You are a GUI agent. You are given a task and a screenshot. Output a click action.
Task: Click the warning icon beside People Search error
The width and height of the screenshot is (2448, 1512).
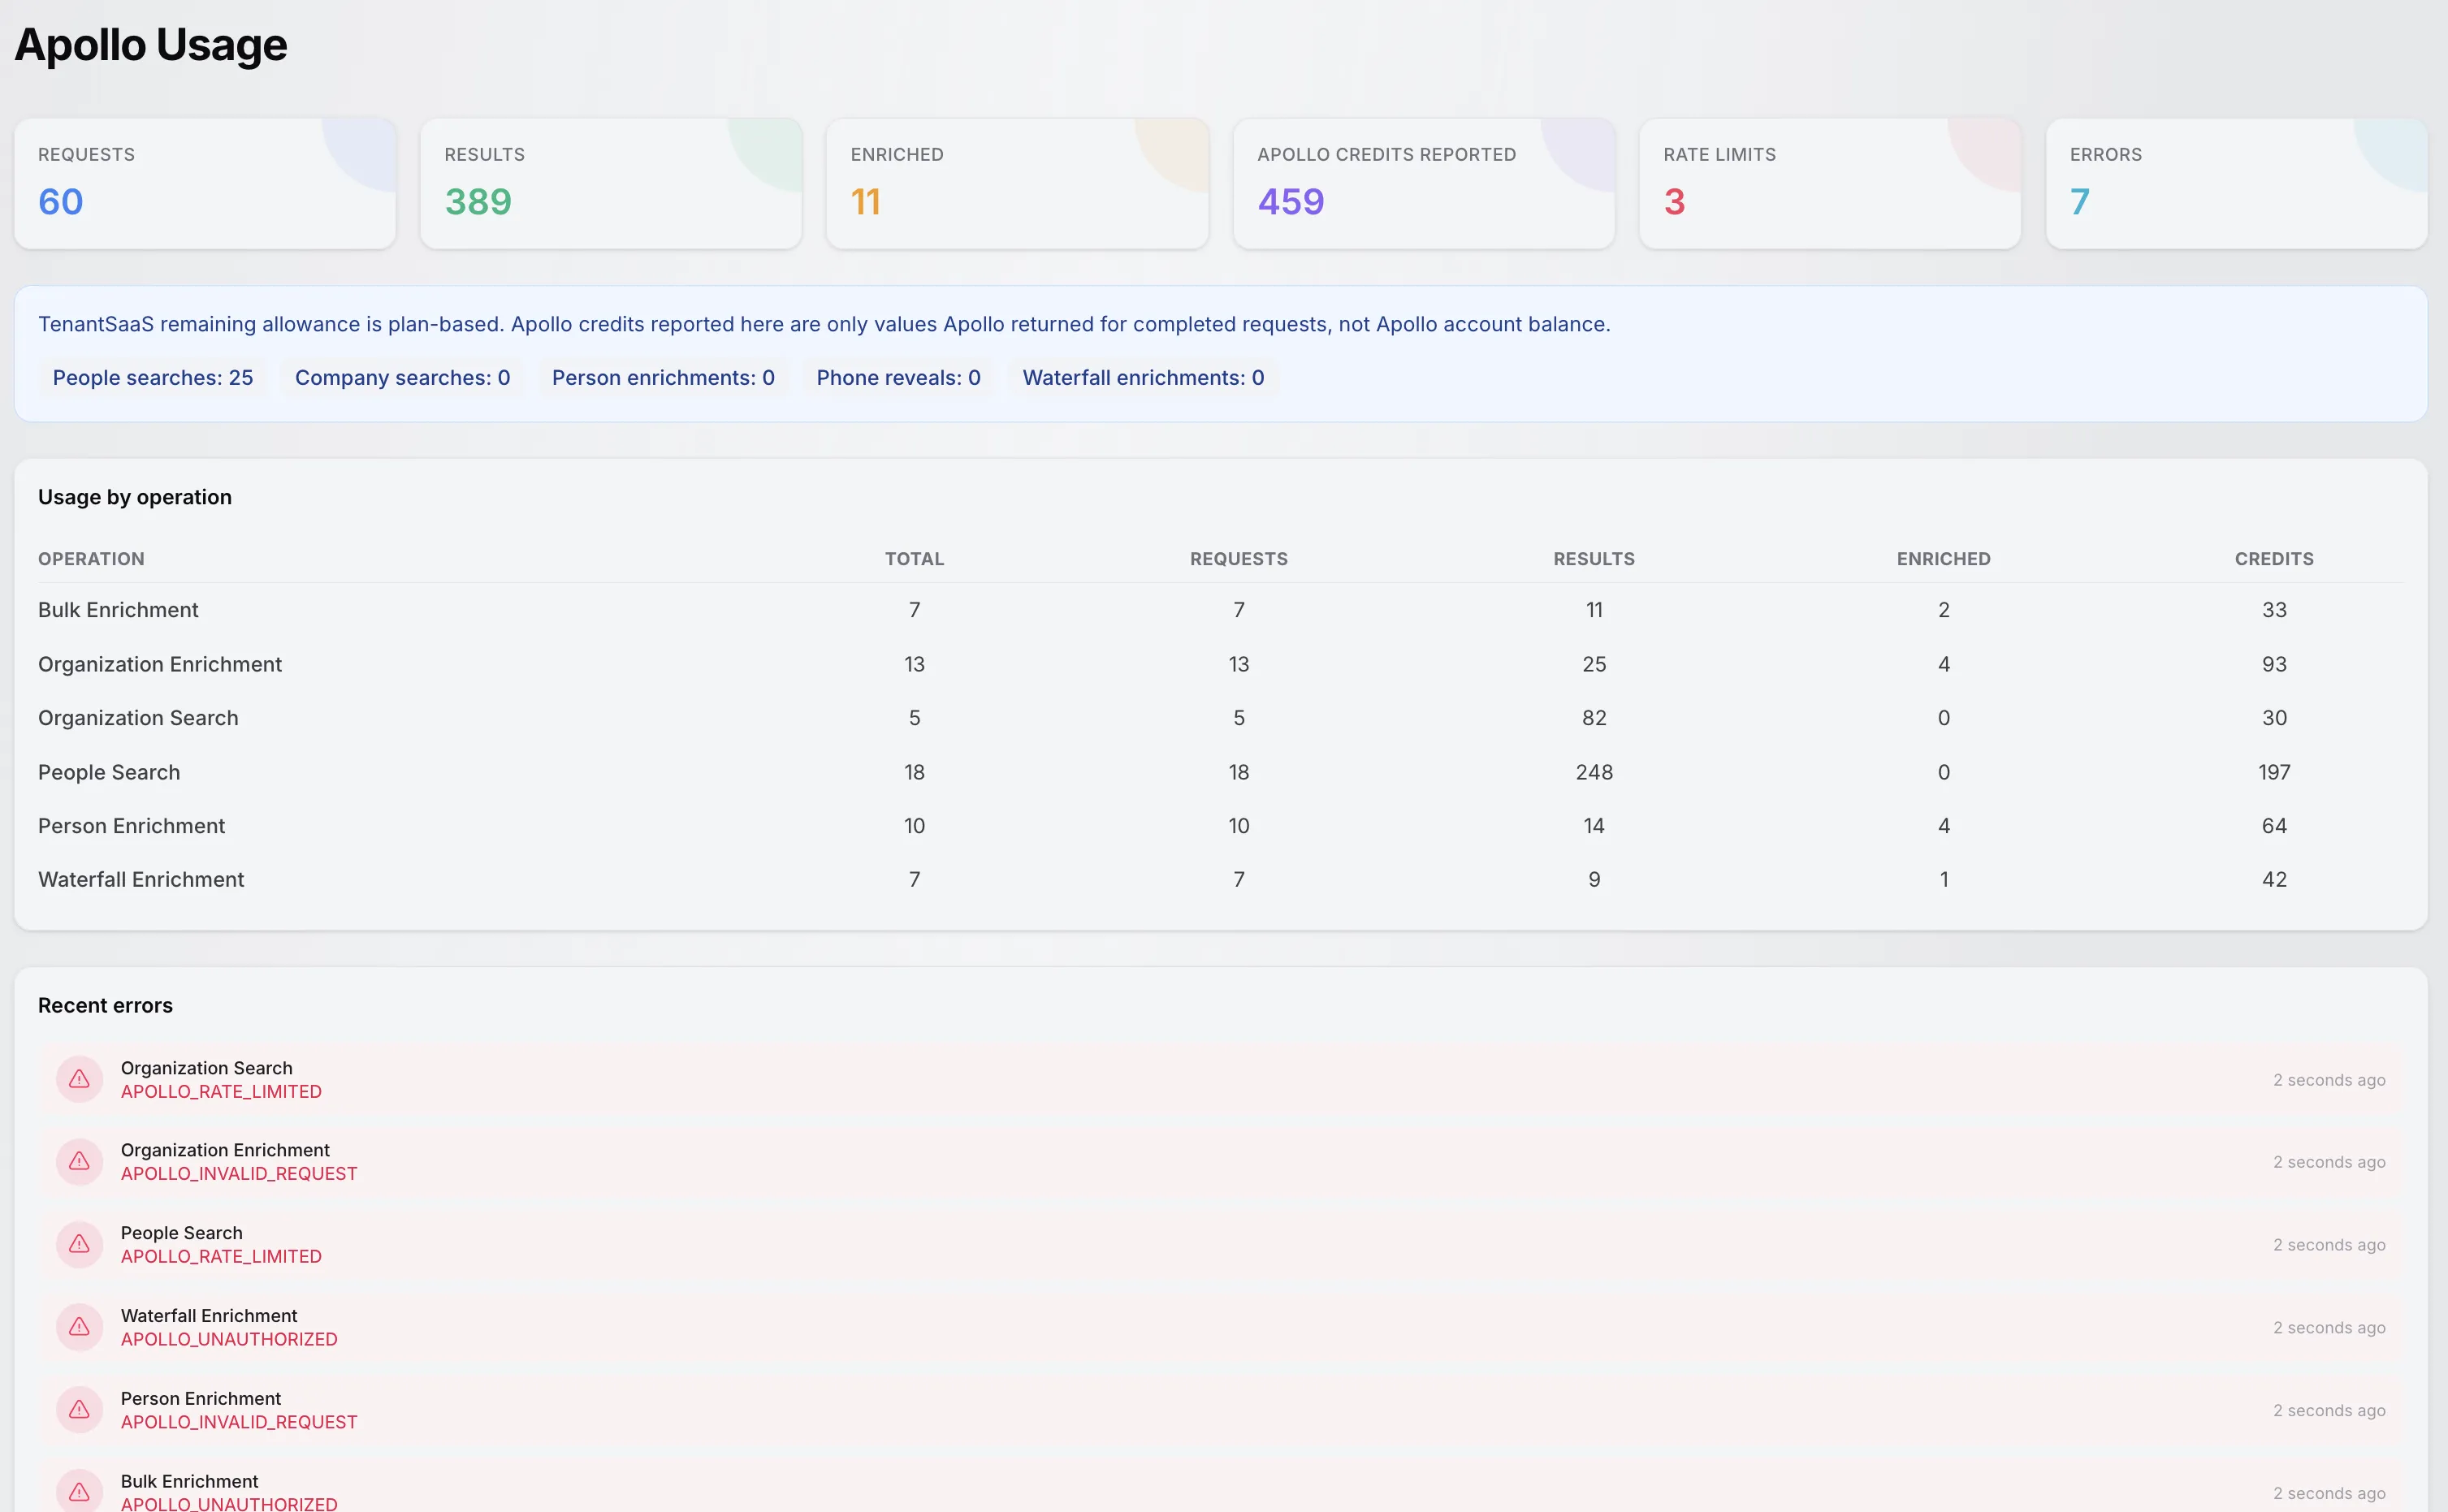(x=79, y=1244)
